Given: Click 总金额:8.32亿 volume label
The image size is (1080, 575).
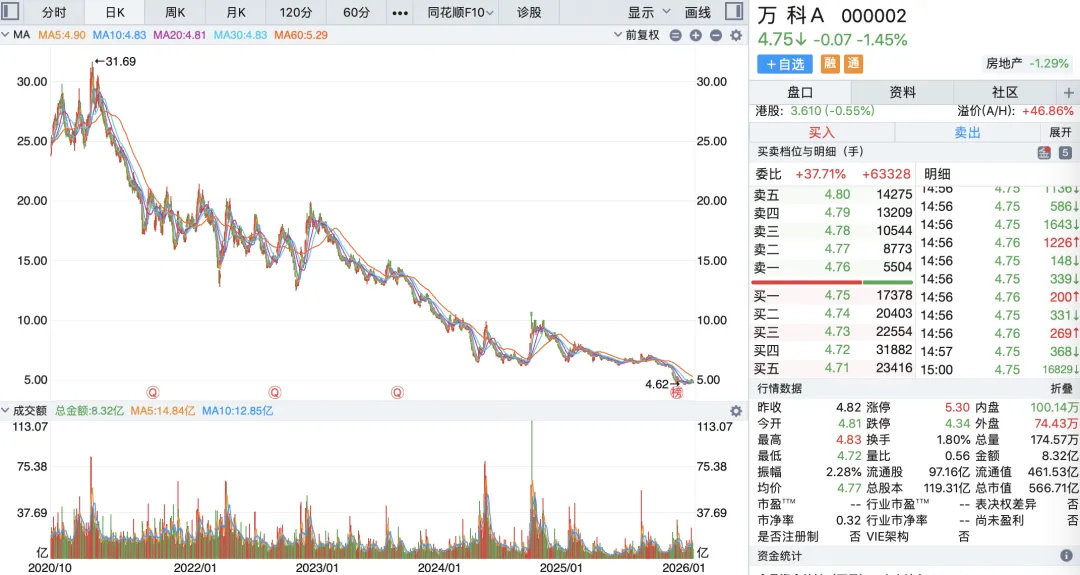Looking at the screenshot, I should pyautogui.click(x=90, y=411).
